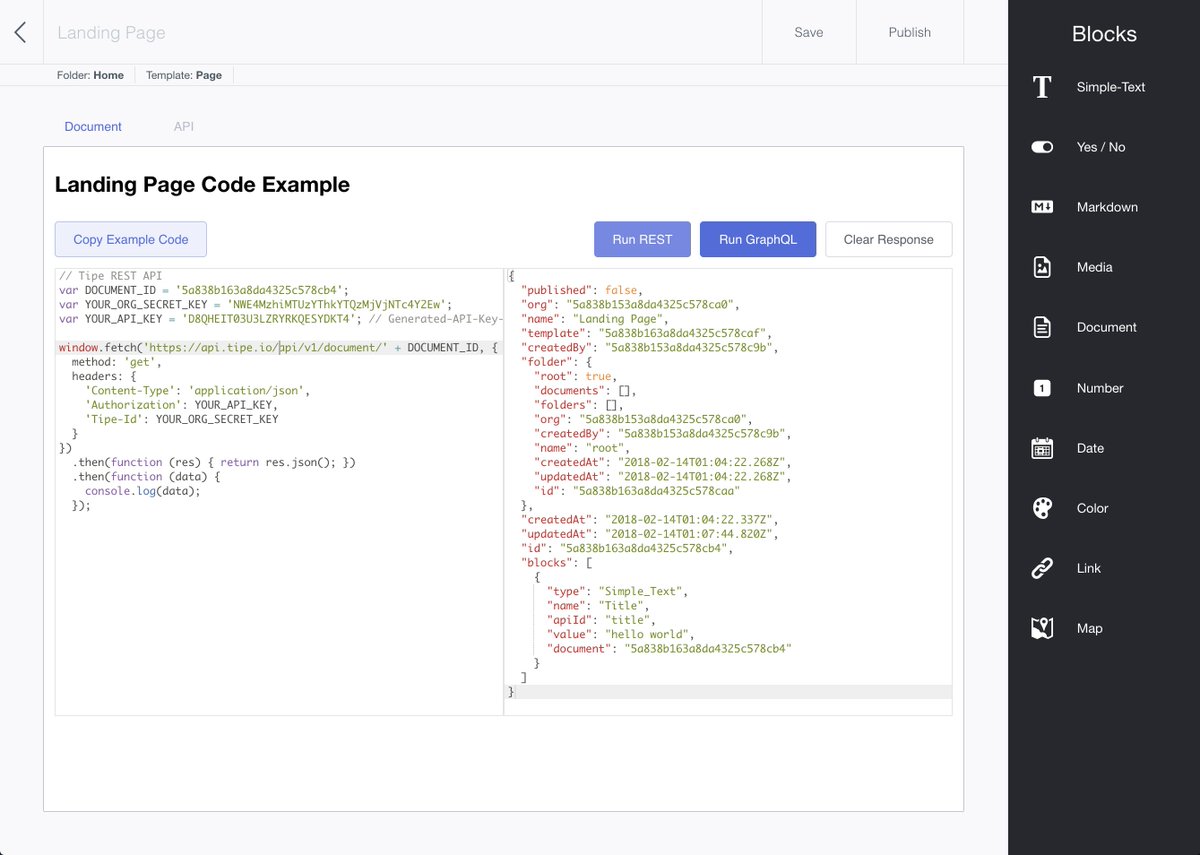Navigate back using the arrow
Screen dimensions: 1200x855
pos(20,31)
